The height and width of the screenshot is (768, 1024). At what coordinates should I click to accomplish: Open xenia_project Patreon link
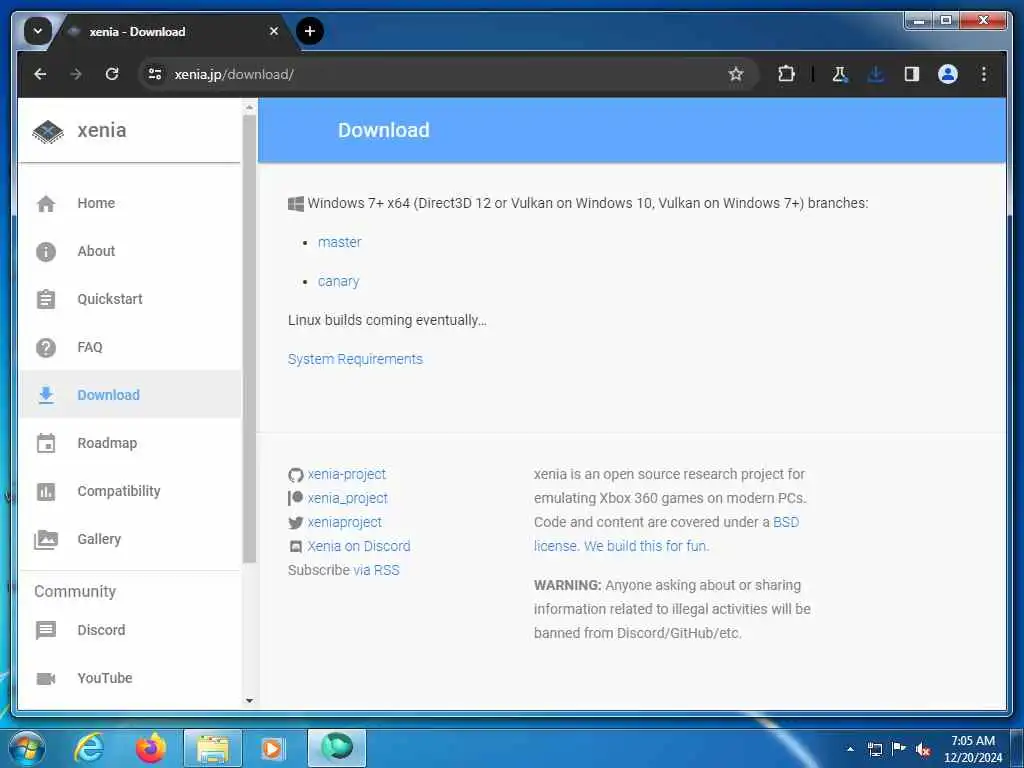[347, 498]
